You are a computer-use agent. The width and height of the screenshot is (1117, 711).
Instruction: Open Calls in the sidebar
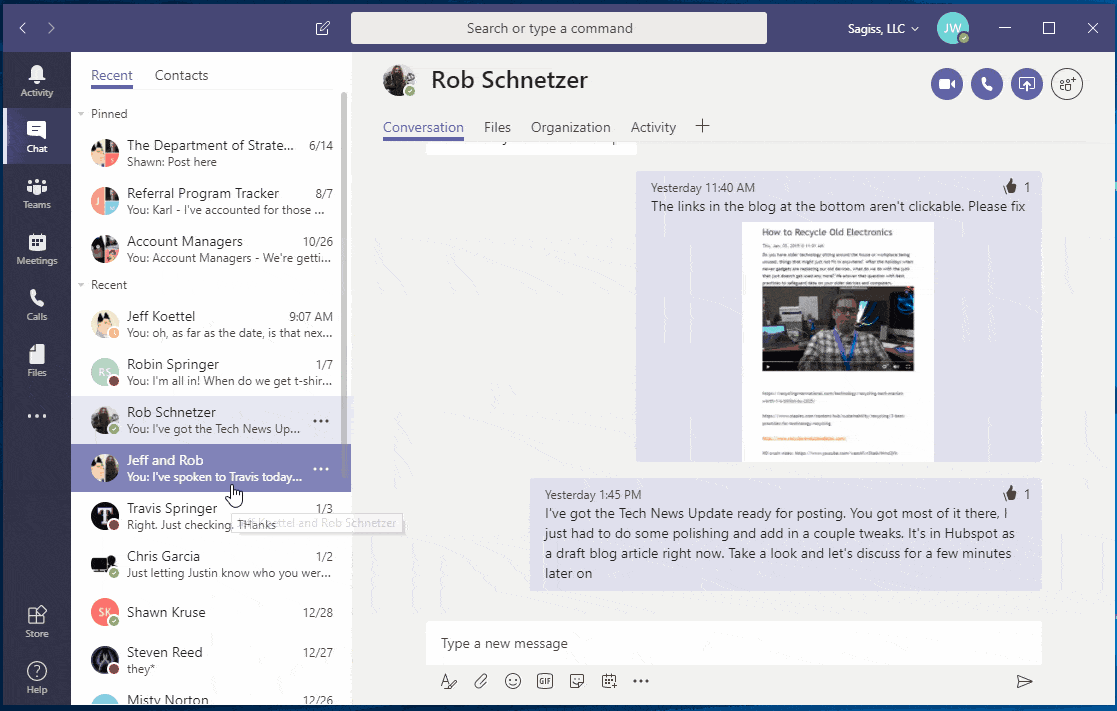click(x=36, y=305)
